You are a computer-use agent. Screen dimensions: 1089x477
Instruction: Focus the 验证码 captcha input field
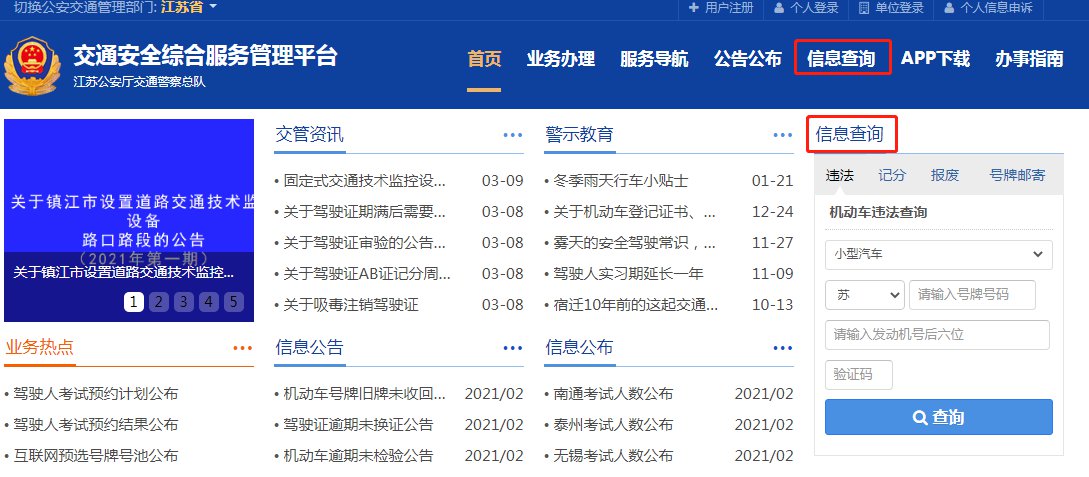click(x=858, y=375)
